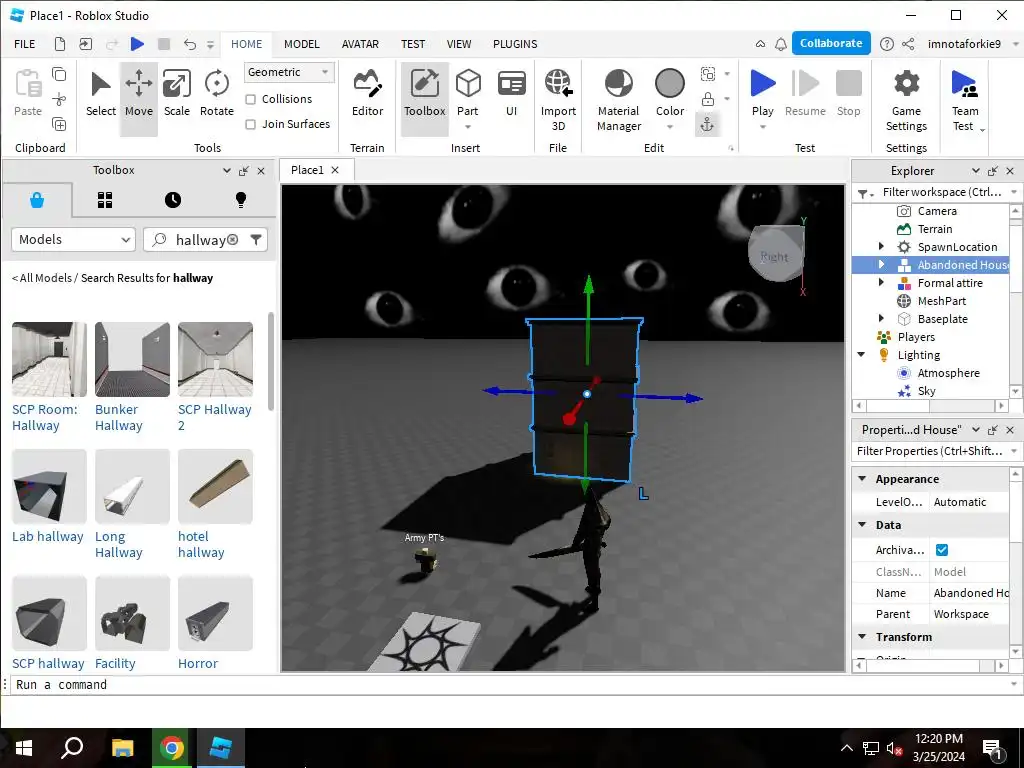Enable the Join Surfaces checkbox
This screenshot has height=768, width=1024.
pos(250,124)
